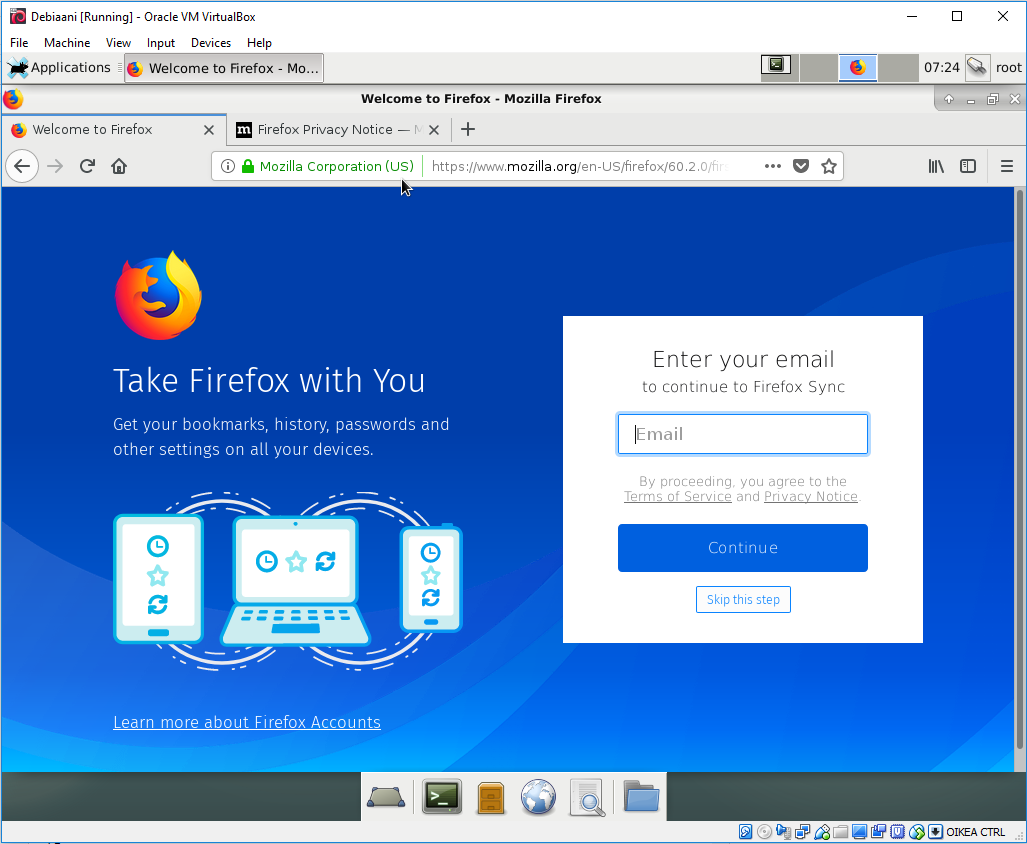
Task: Open a new tab with plus button
Action: [x=468, y=130]
